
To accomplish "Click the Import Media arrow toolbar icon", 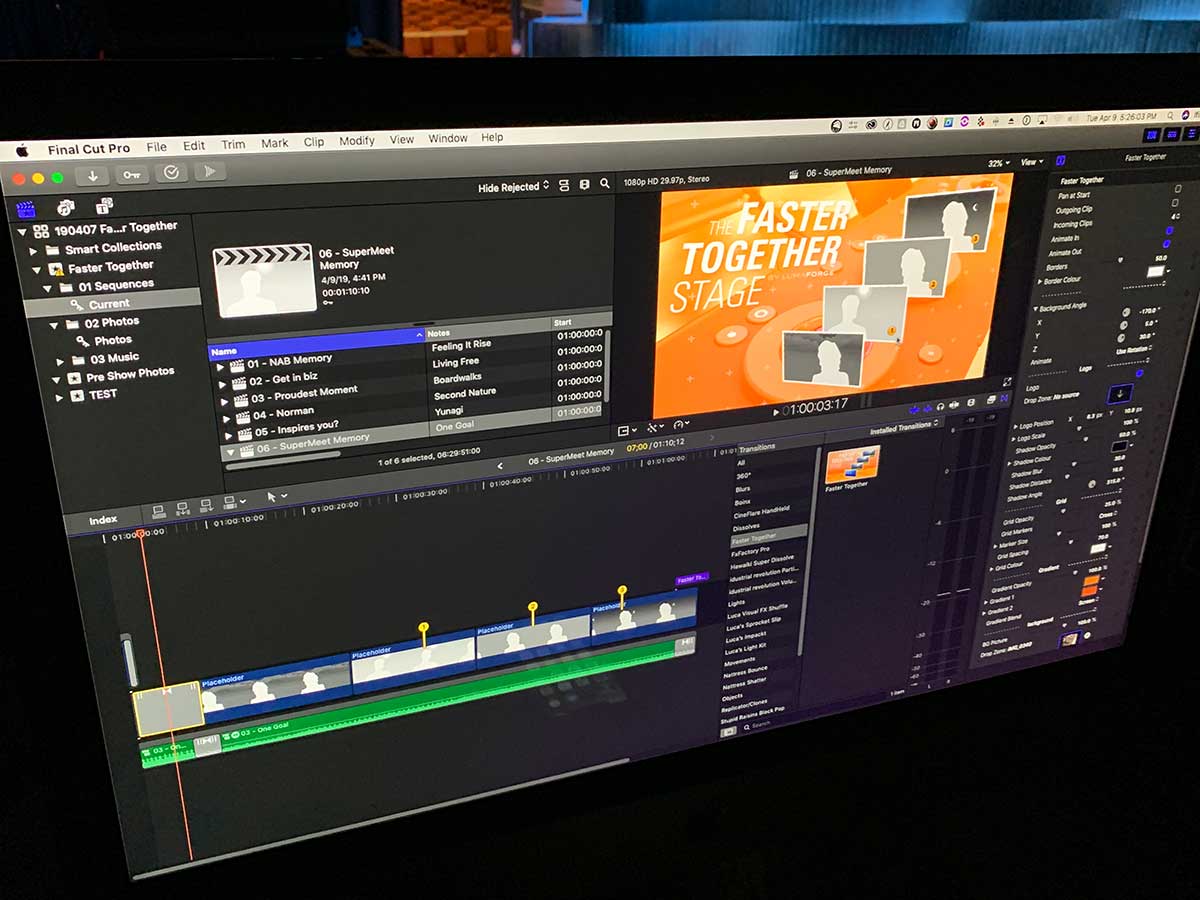I will click(92, 175).
